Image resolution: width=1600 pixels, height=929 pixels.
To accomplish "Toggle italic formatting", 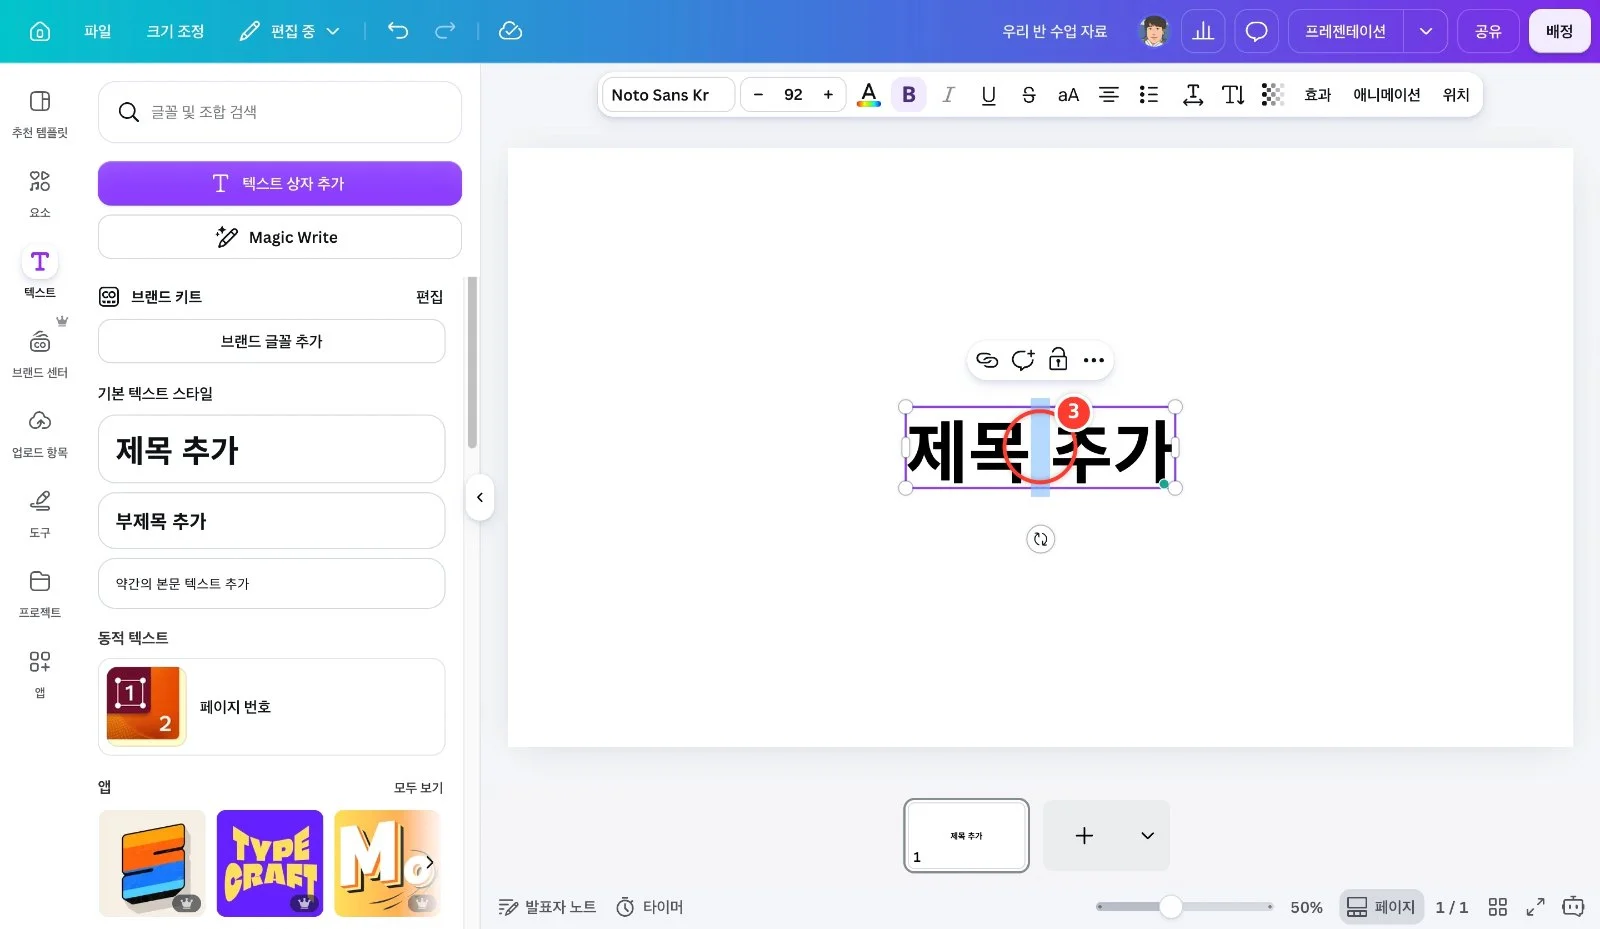I will click(948, 95).
